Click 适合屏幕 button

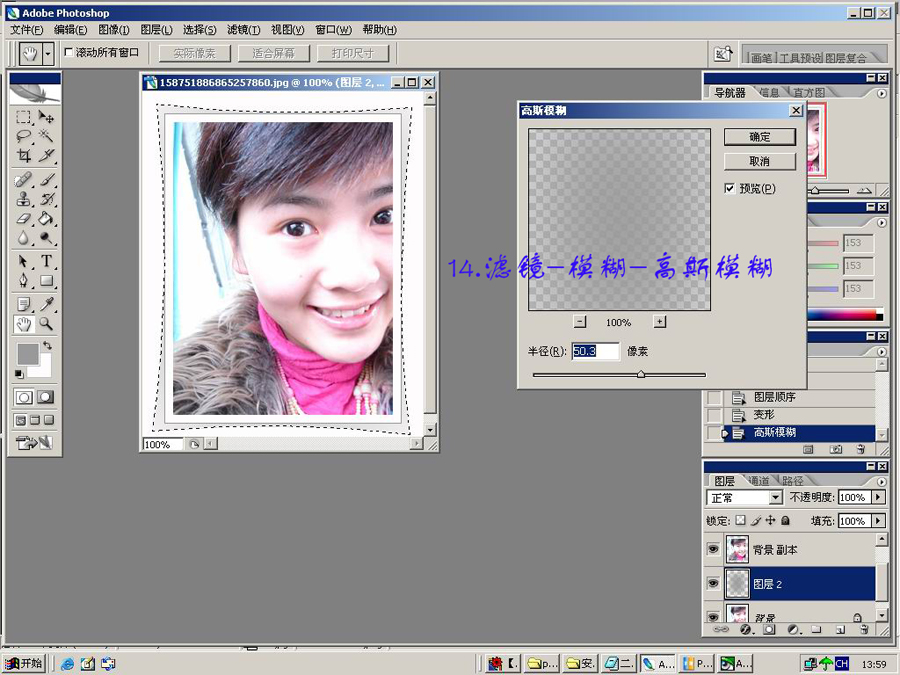click(x=273, y=53)
